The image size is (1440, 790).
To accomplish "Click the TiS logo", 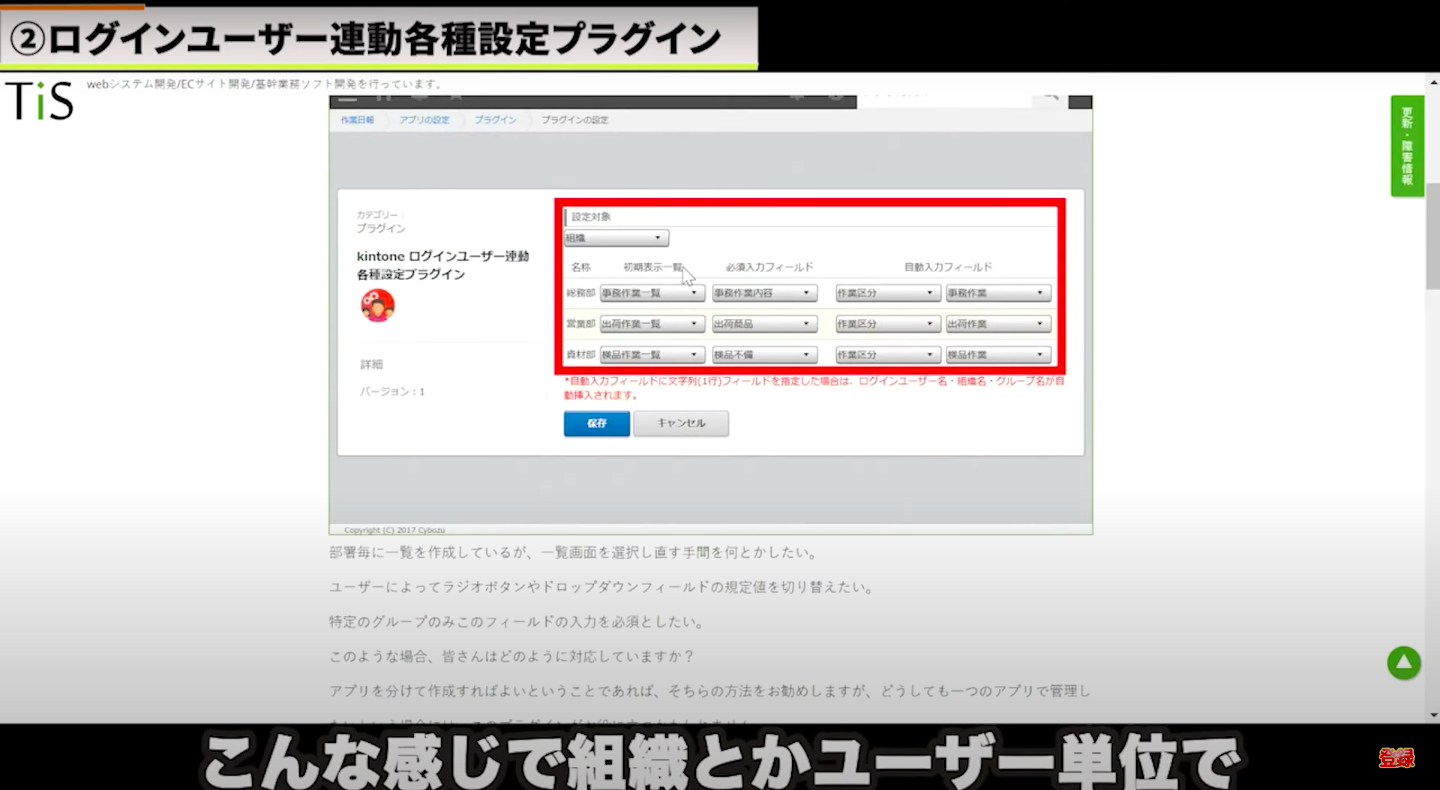I will point(39,100).
